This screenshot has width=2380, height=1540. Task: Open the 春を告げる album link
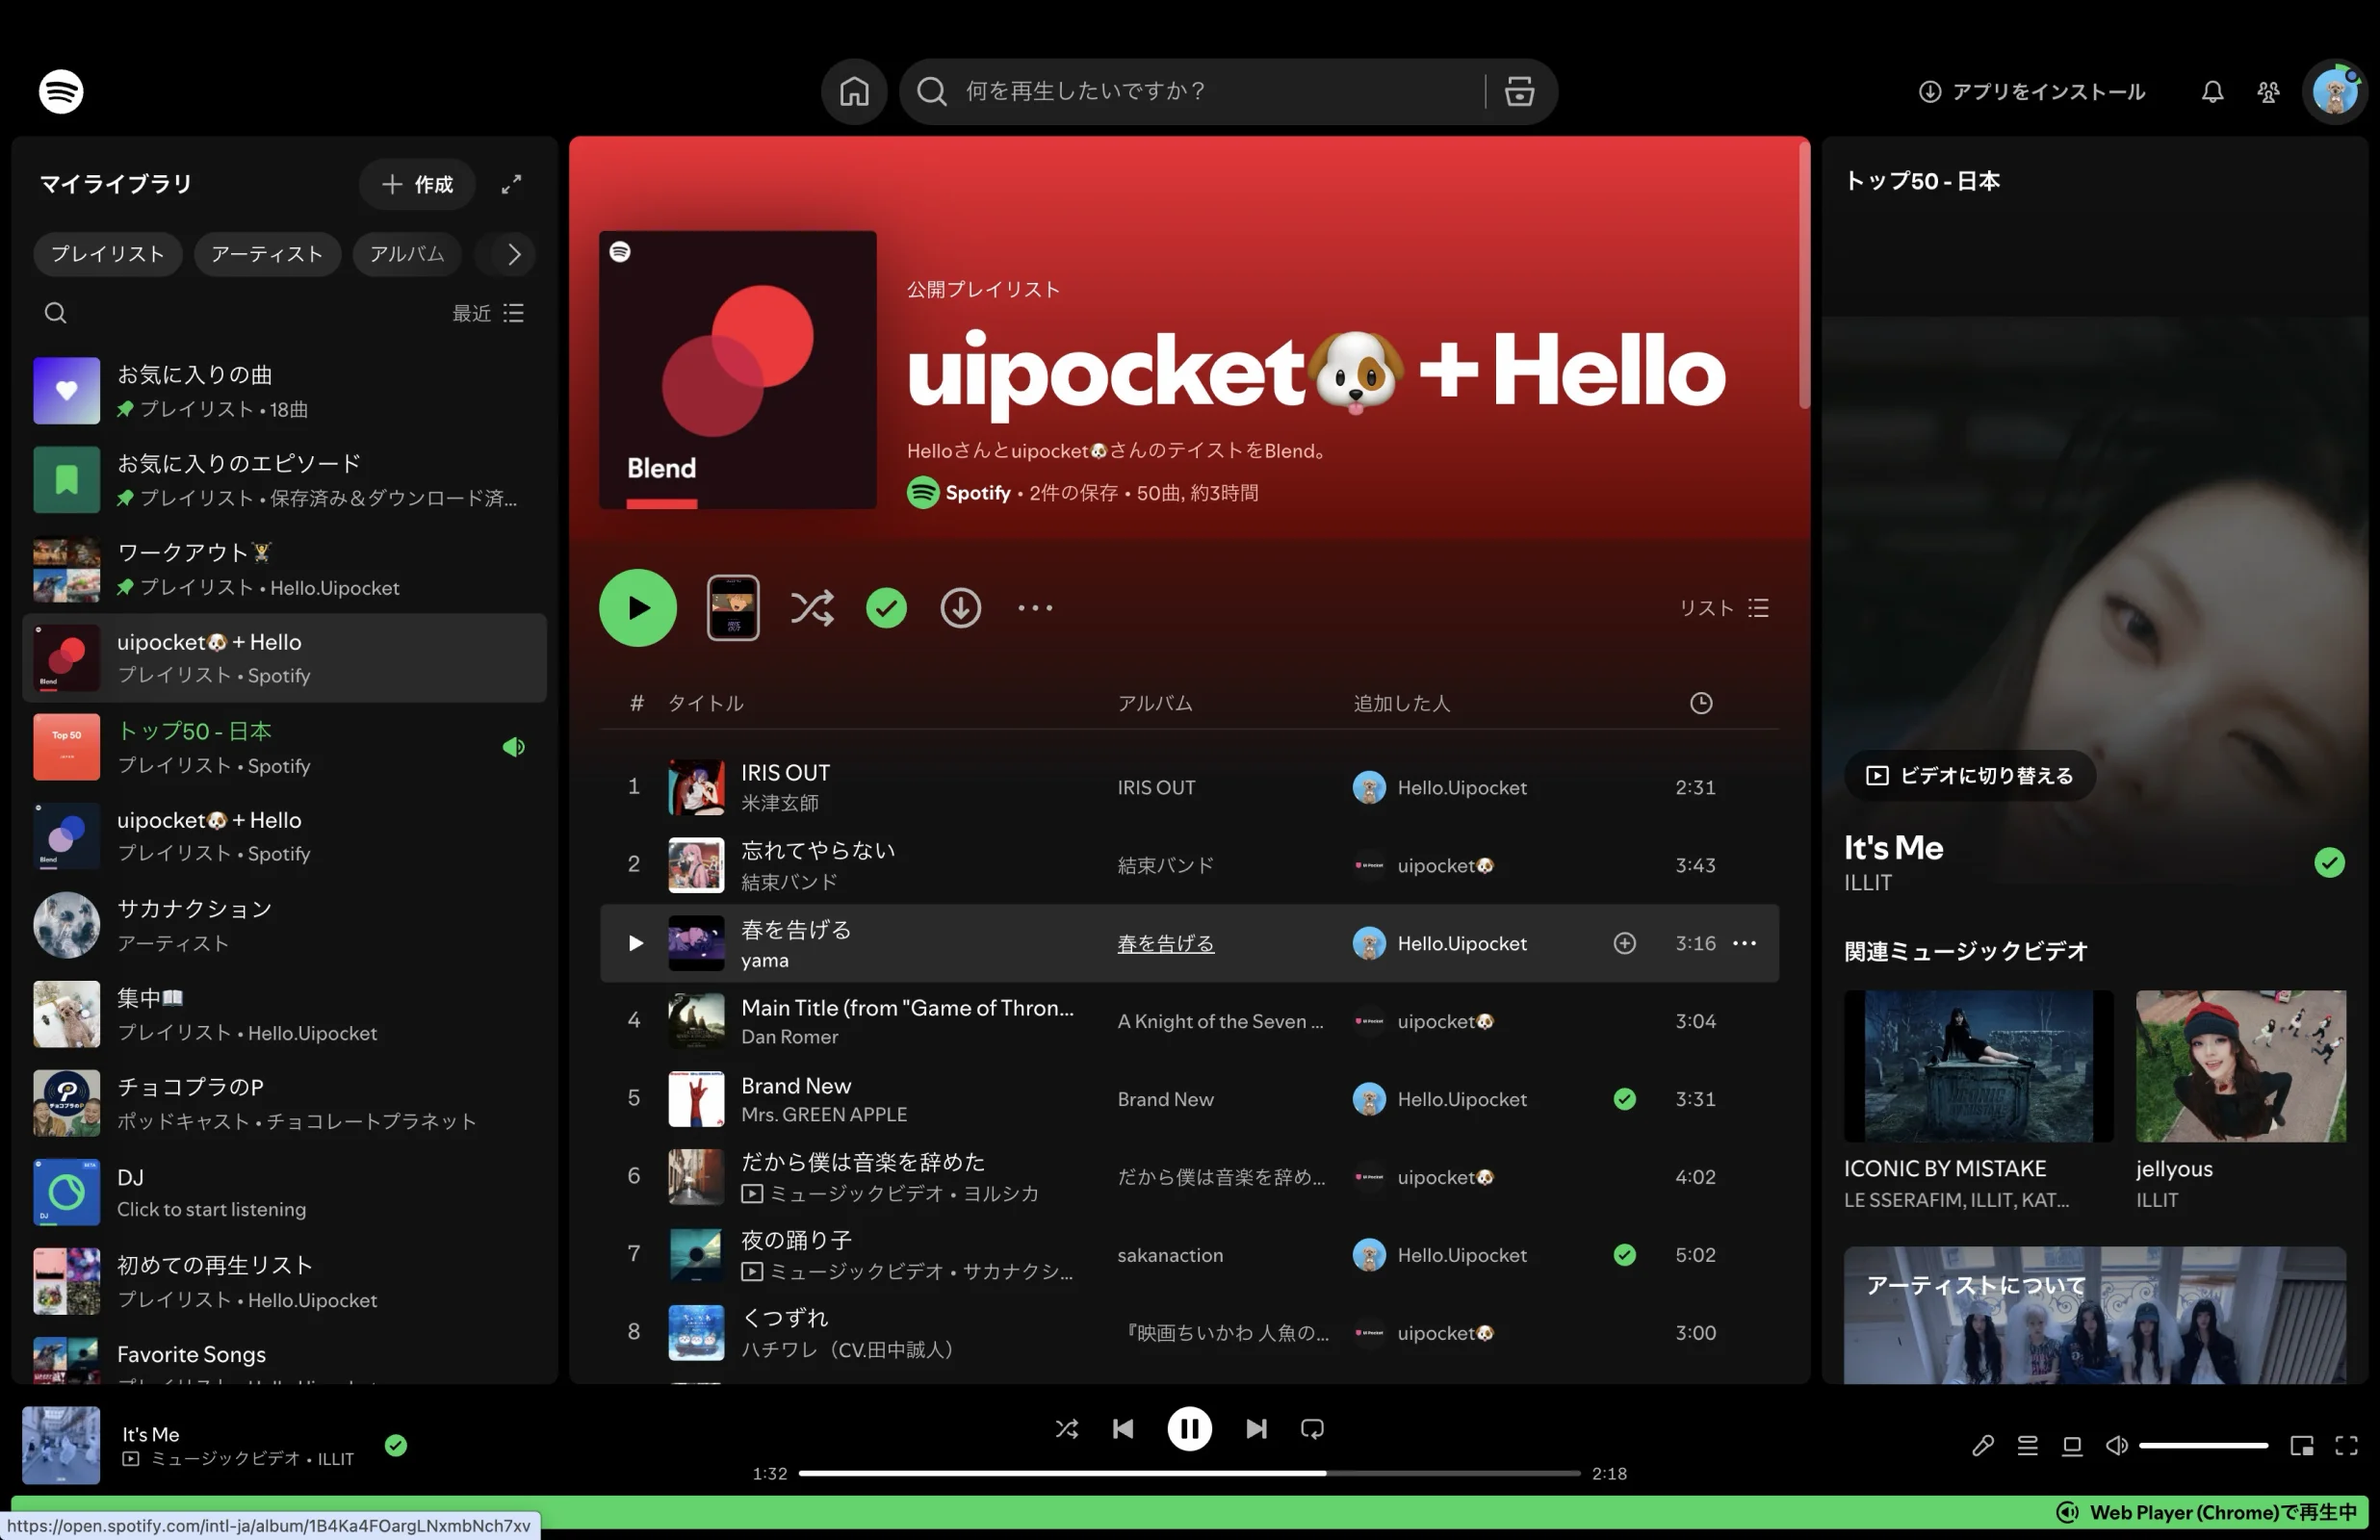pos(1165,943)
